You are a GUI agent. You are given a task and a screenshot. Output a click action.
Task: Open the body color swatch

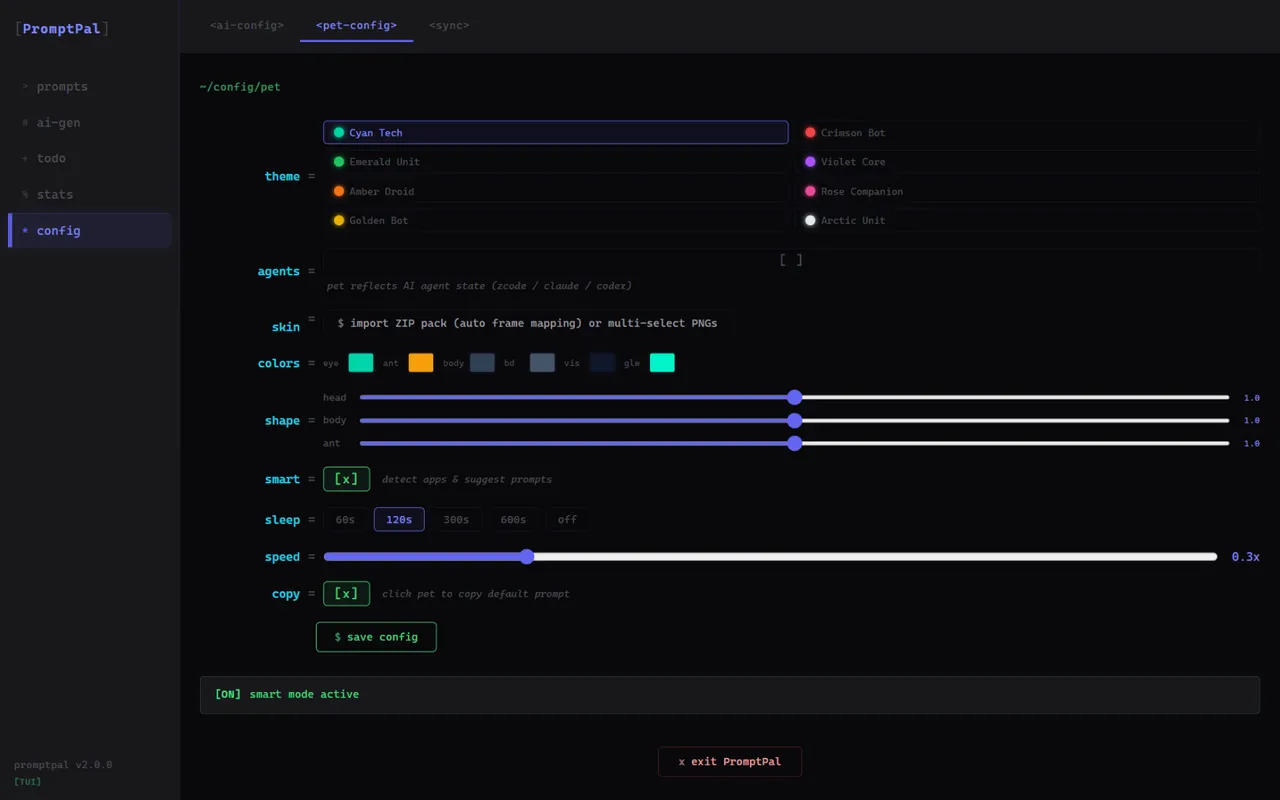(482, 363)
